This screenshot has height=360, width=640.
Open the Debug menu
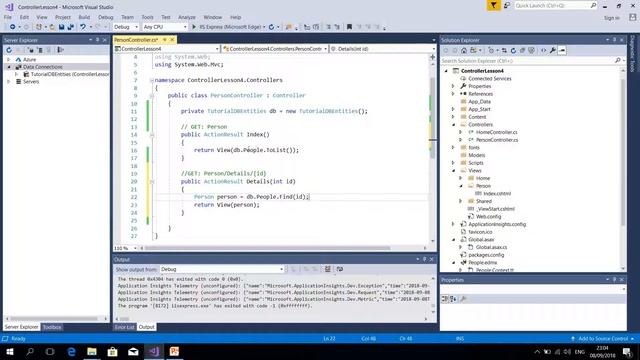point(105,17)
